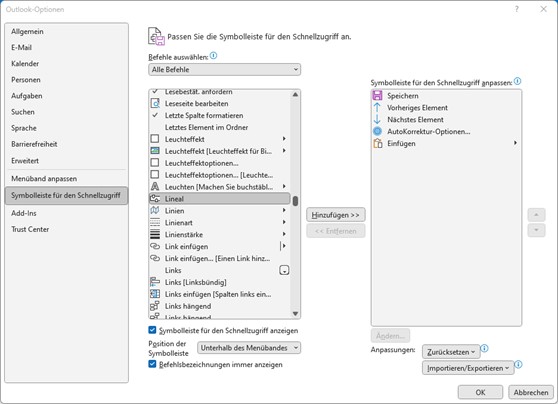Click the icon of Link einfügen... [Einen Link hinz...
The height and width of the screenshot is (404, 558).
coord(155,258)
